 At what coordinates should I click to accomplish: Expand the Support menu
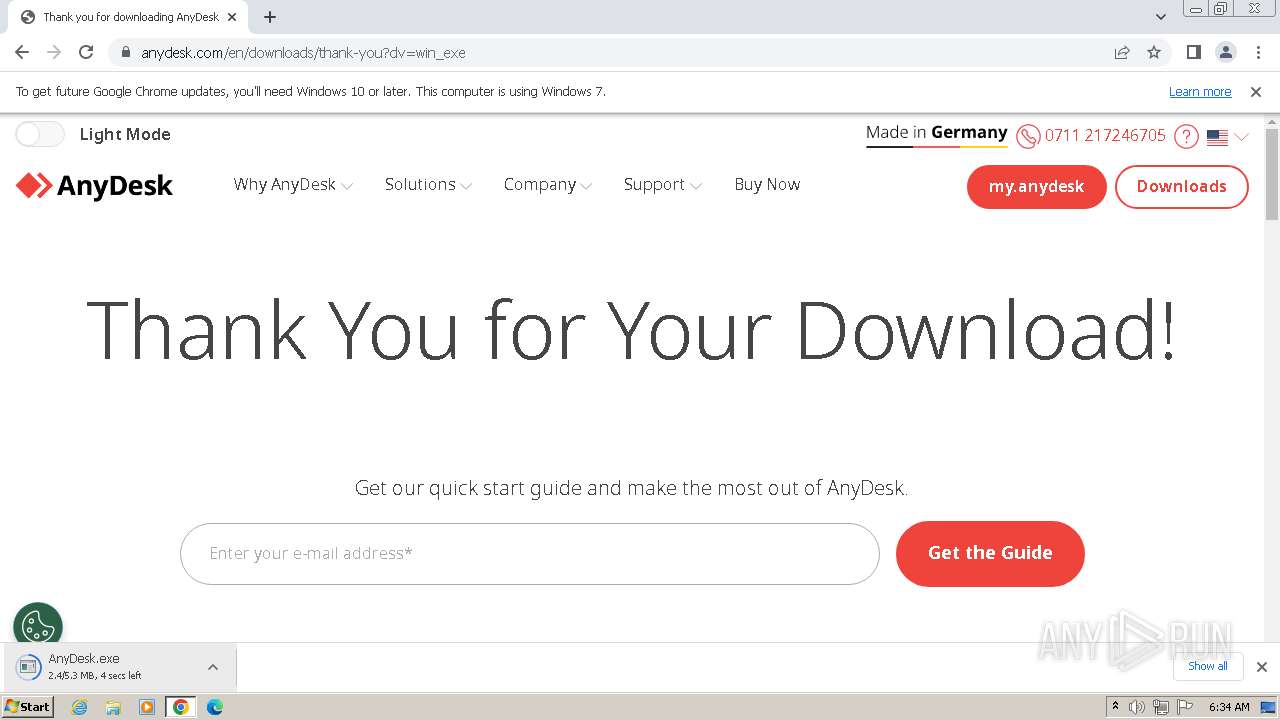pos(662,184)
